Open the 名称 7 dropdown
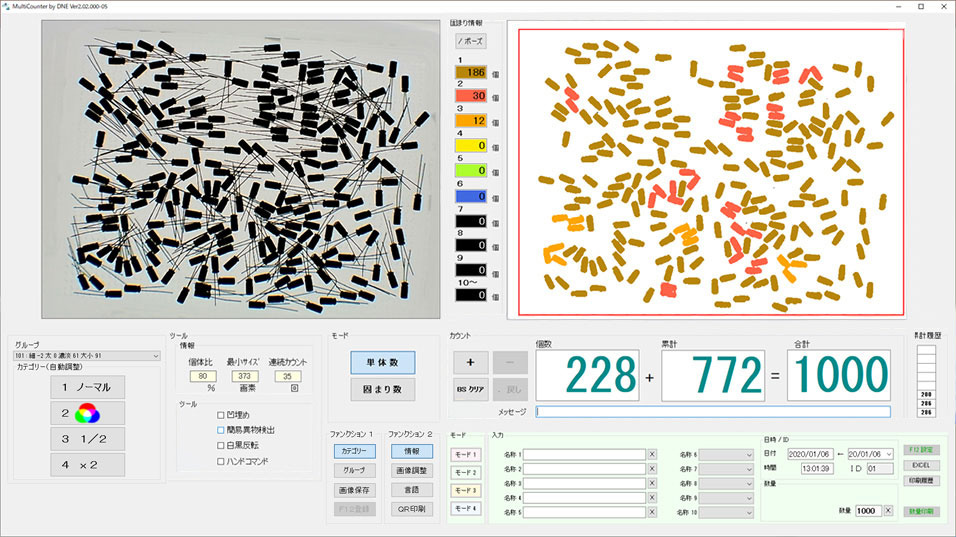 click(749, 469)
